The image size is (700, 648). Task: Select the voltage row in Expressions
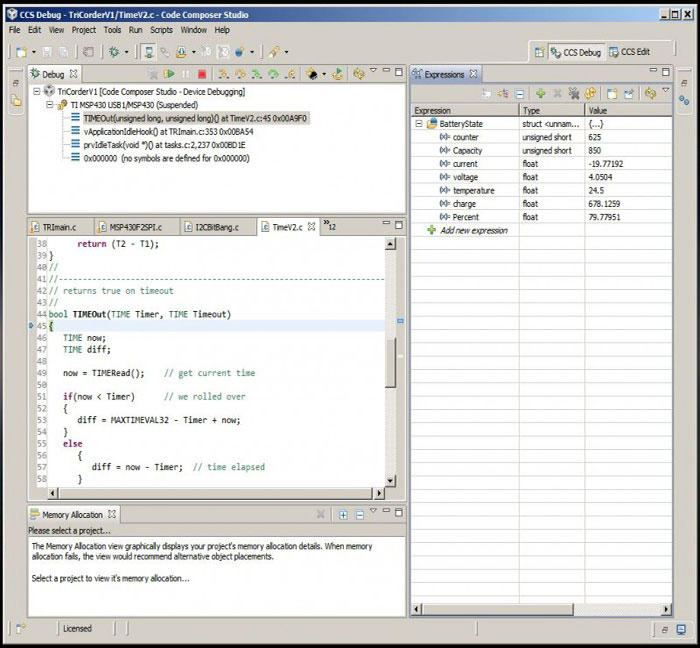(465, 177)
